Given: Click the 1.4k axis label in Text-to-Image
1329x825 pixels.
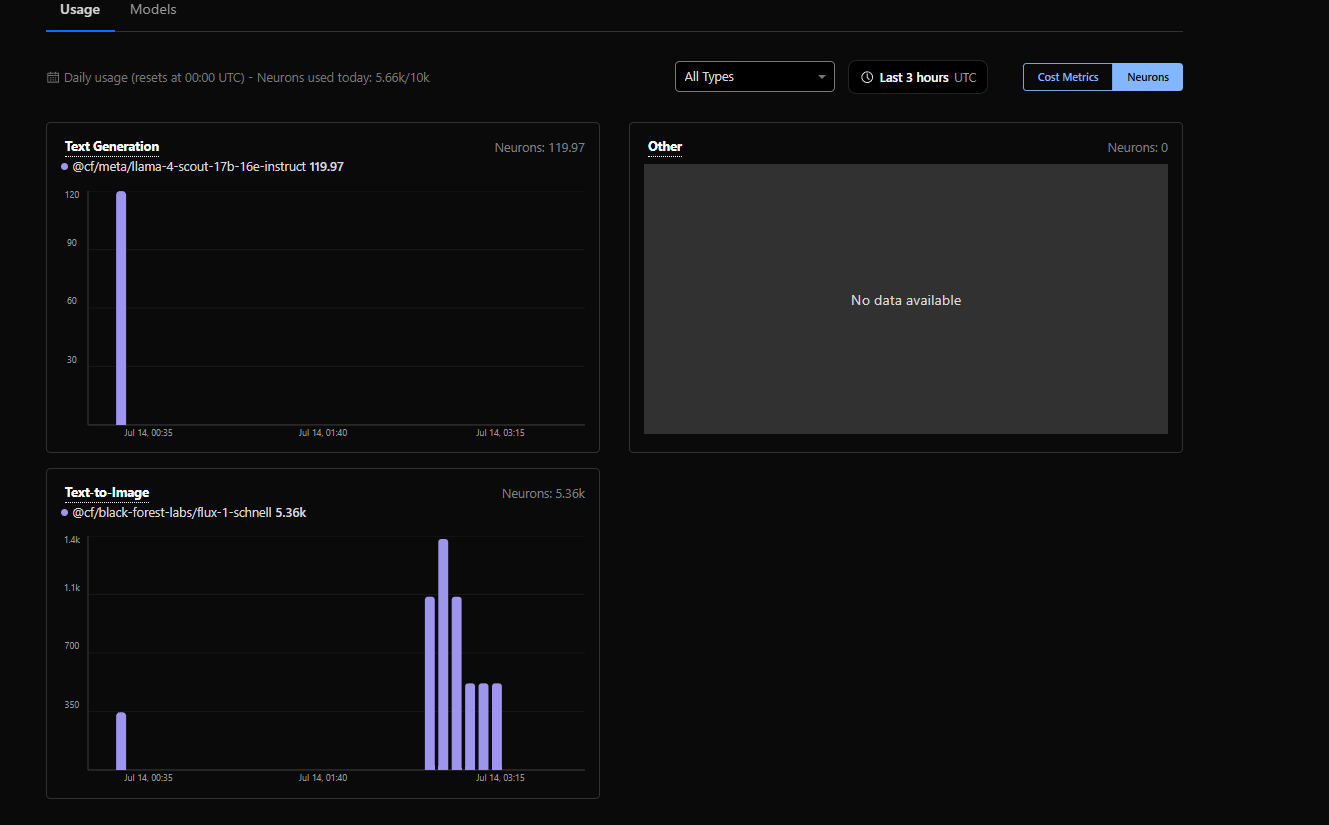Looking at the screenshot, I should [x=72, y=540].
